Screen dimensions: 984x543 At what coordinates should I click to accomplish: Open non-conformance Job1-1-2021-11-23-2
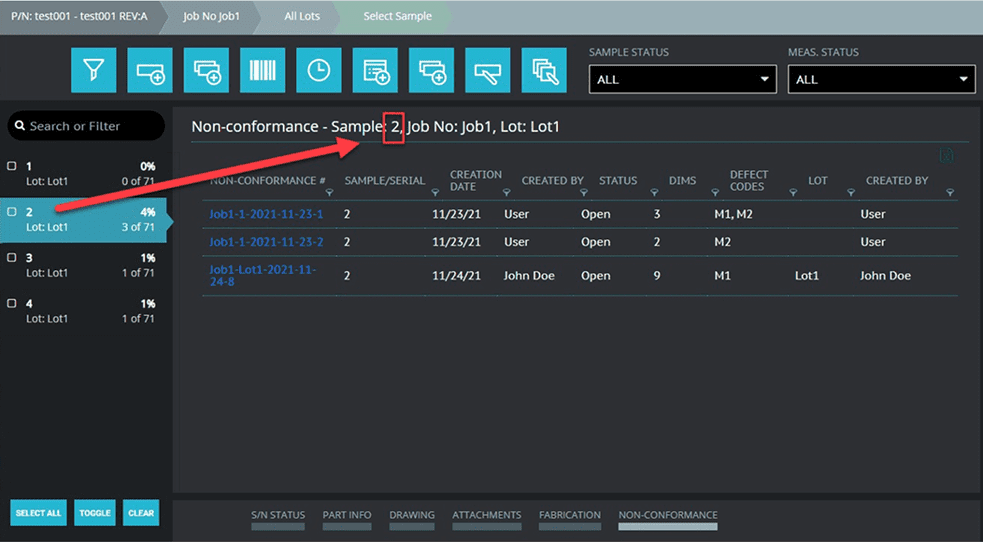click(266, 242)
